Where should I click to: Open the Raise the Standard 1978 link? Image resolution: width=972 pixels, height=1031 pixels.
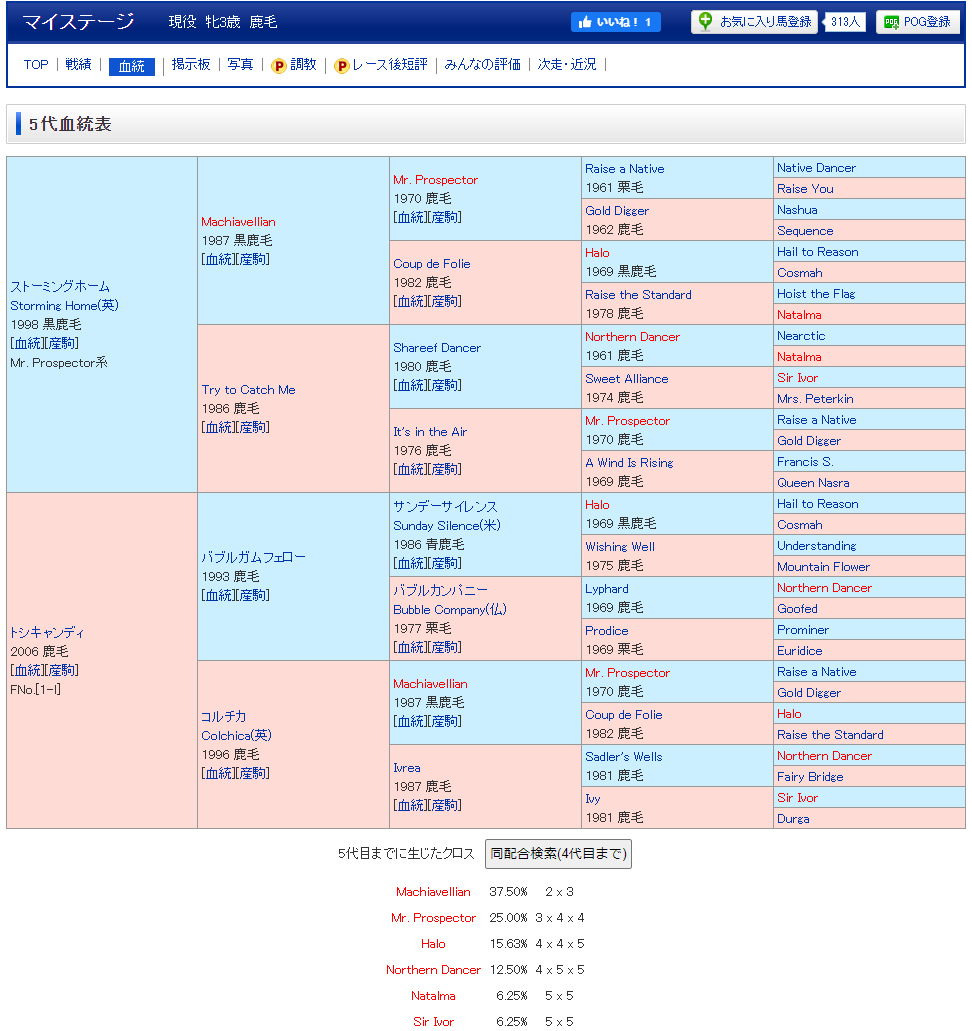click(639, 295)
